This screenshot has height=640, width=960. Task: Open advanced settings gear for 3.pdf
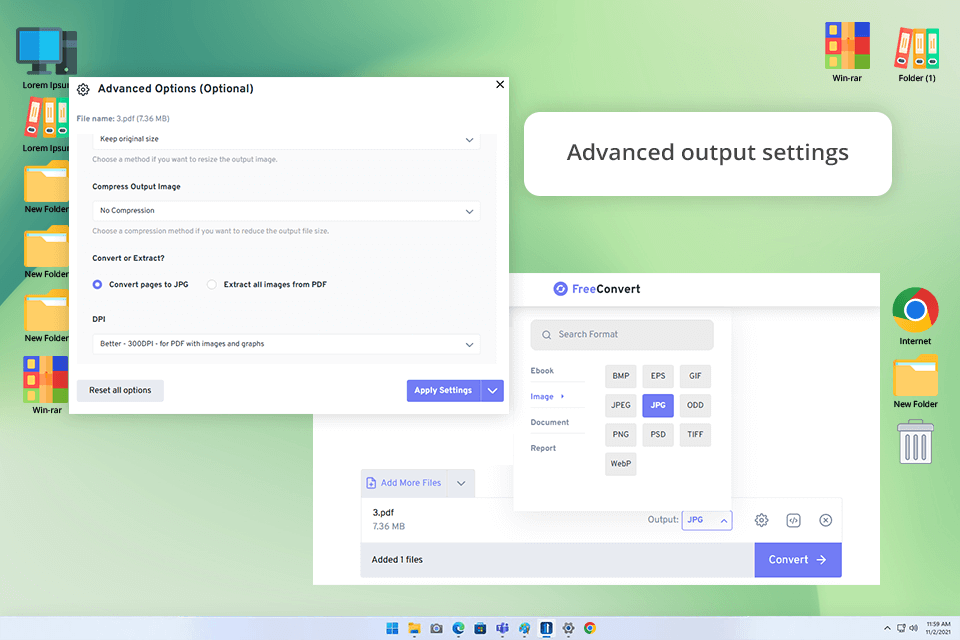tap(761, 520)
